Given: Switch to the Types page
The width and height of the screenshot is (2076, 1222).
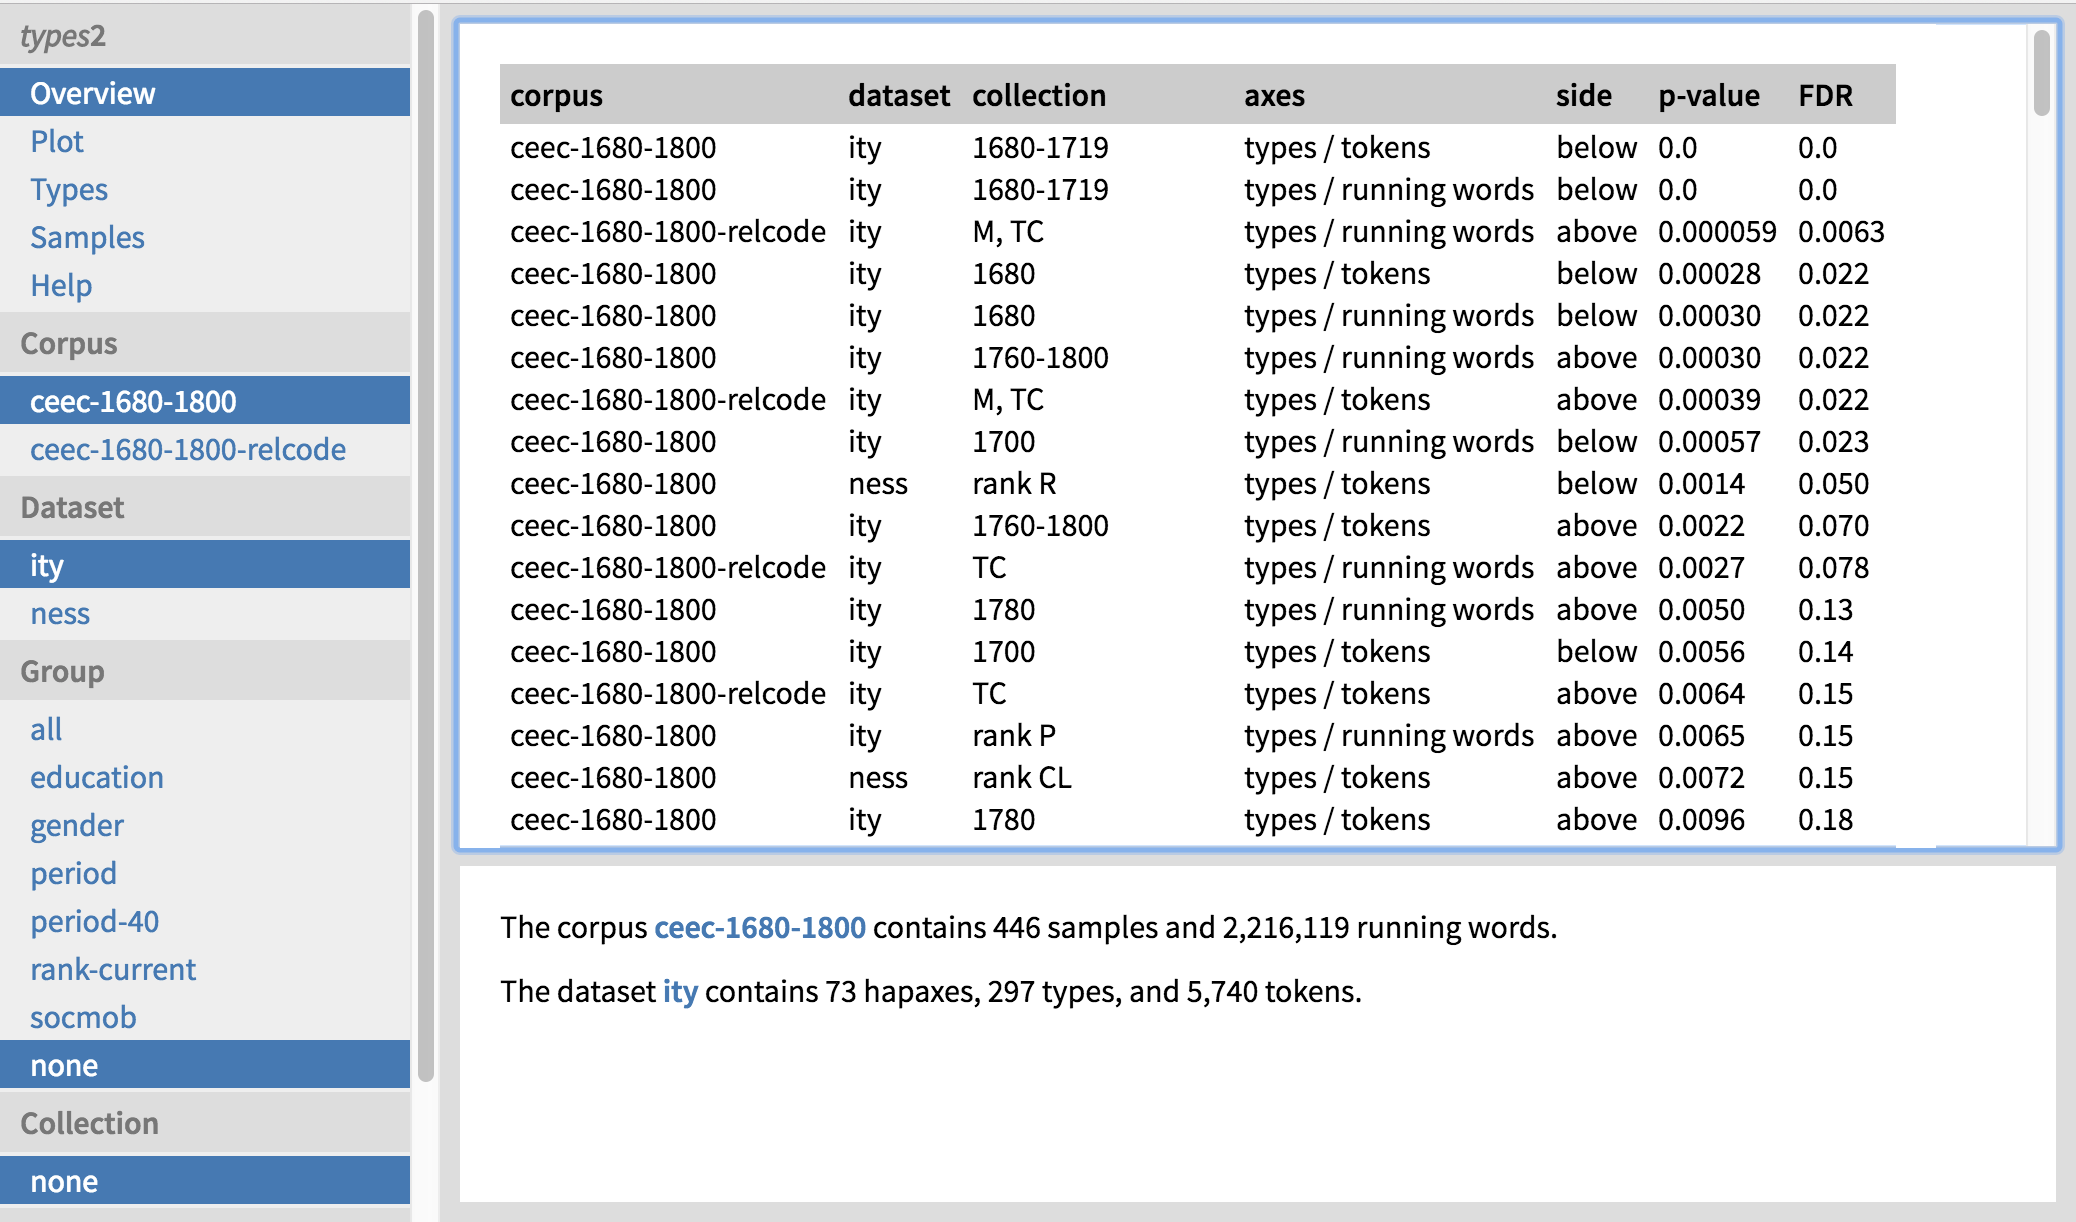Looking at the screenshot, I should (205, 189).
